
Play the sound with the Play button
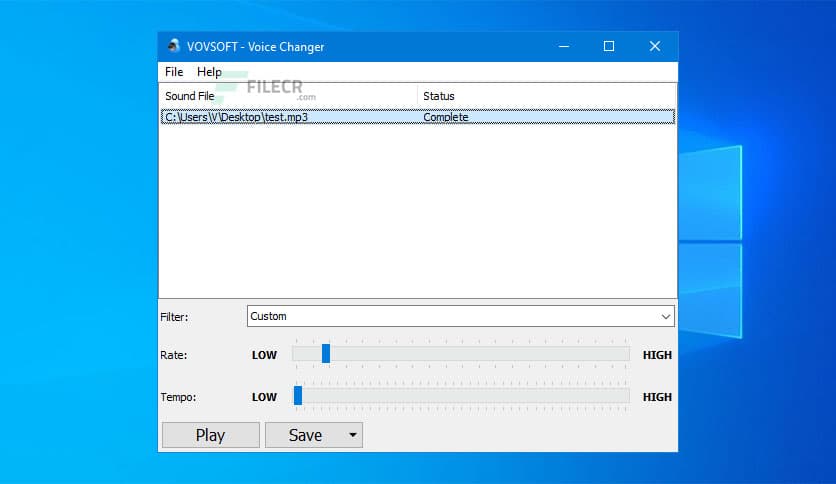[x=211, y=435]
